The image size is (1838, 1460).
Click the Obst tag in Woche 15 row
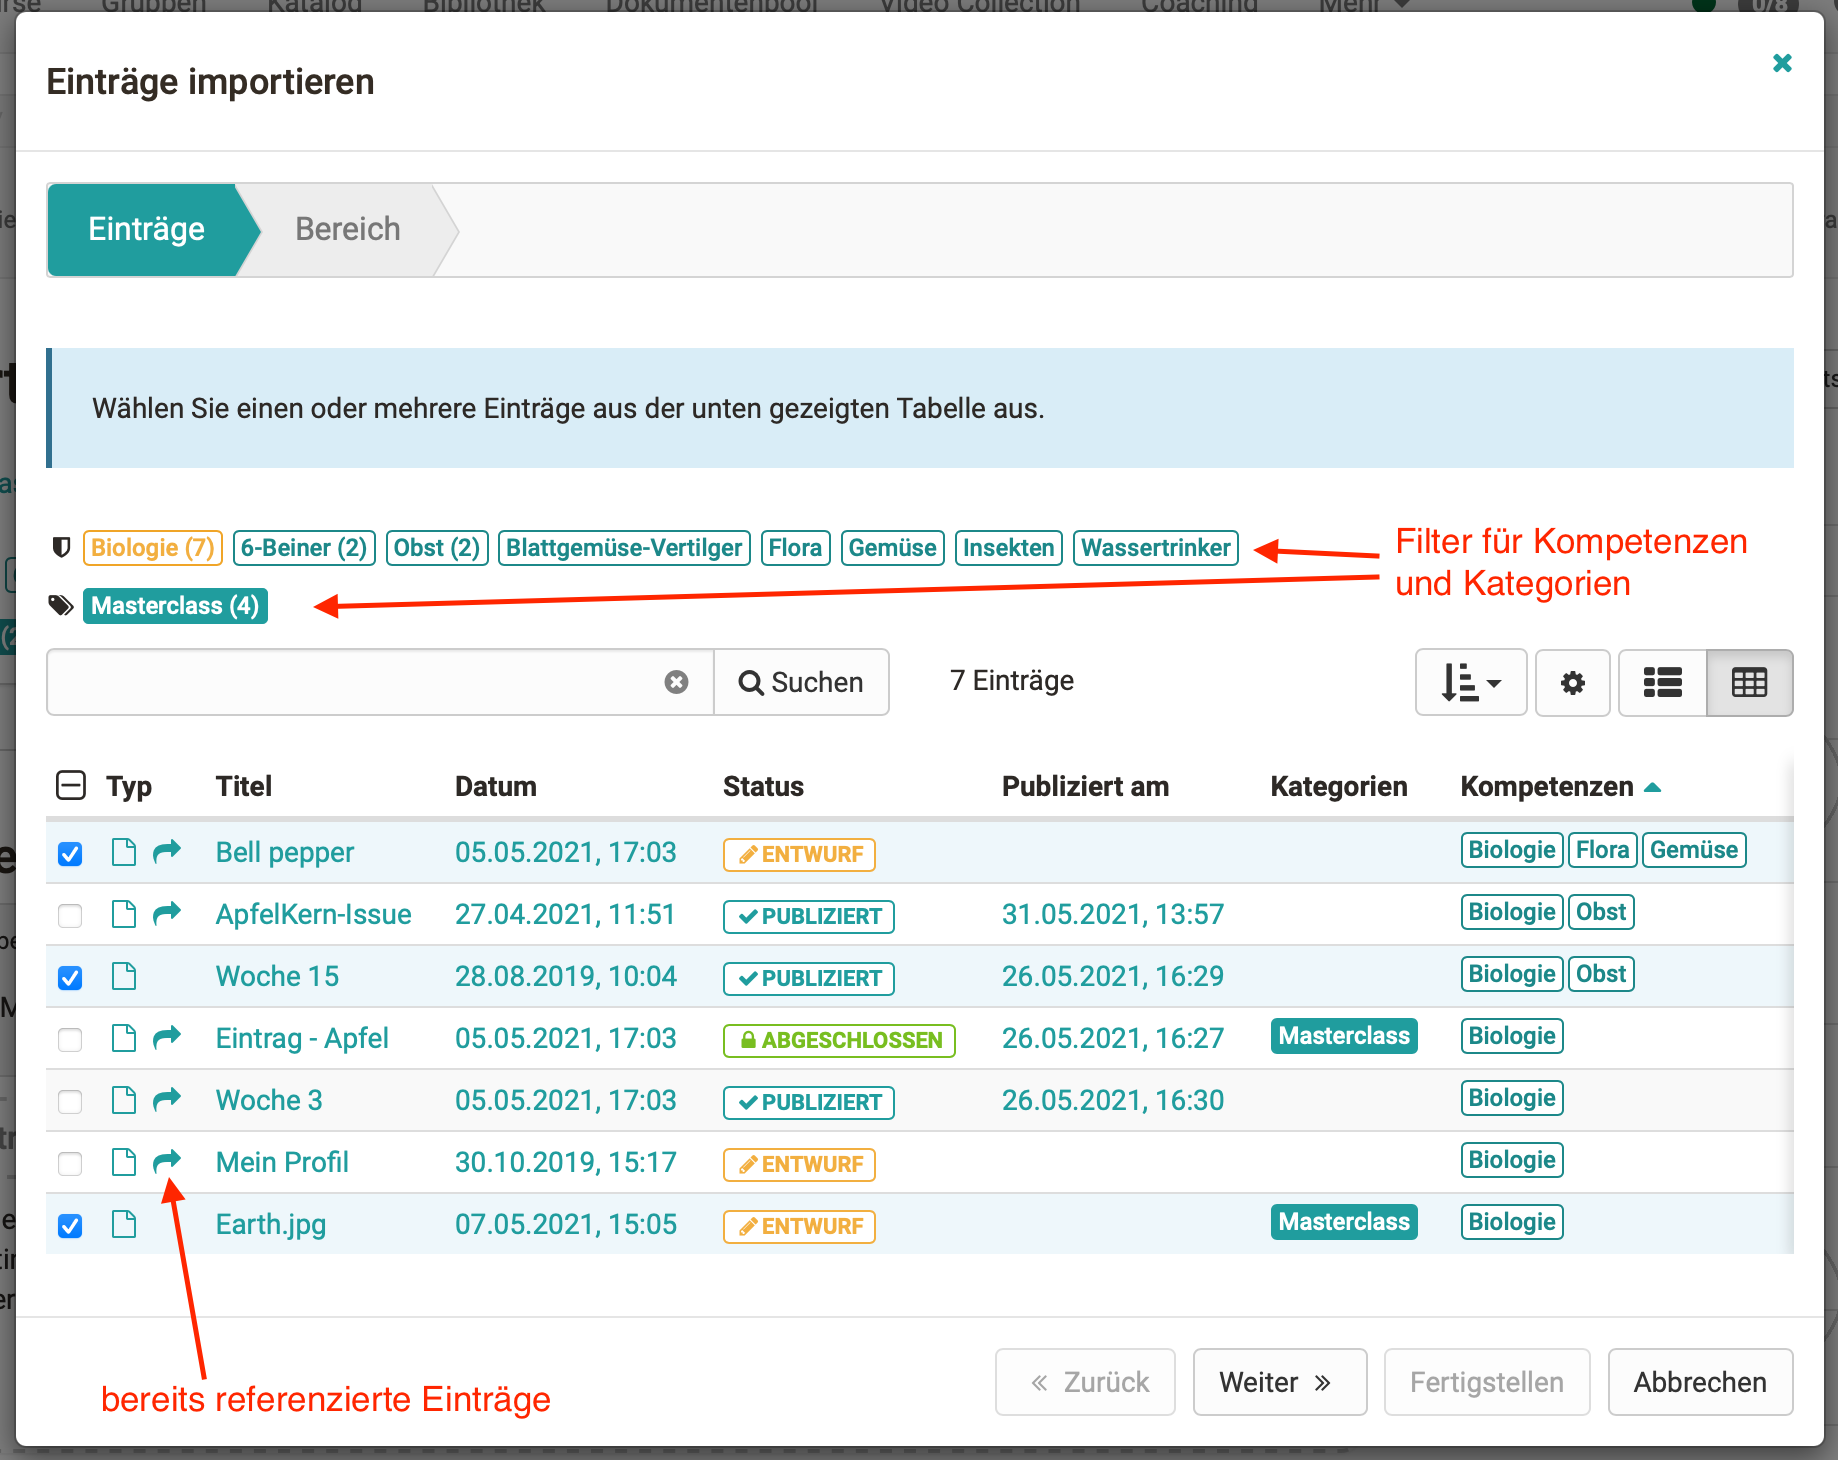tap(1601, 974)
